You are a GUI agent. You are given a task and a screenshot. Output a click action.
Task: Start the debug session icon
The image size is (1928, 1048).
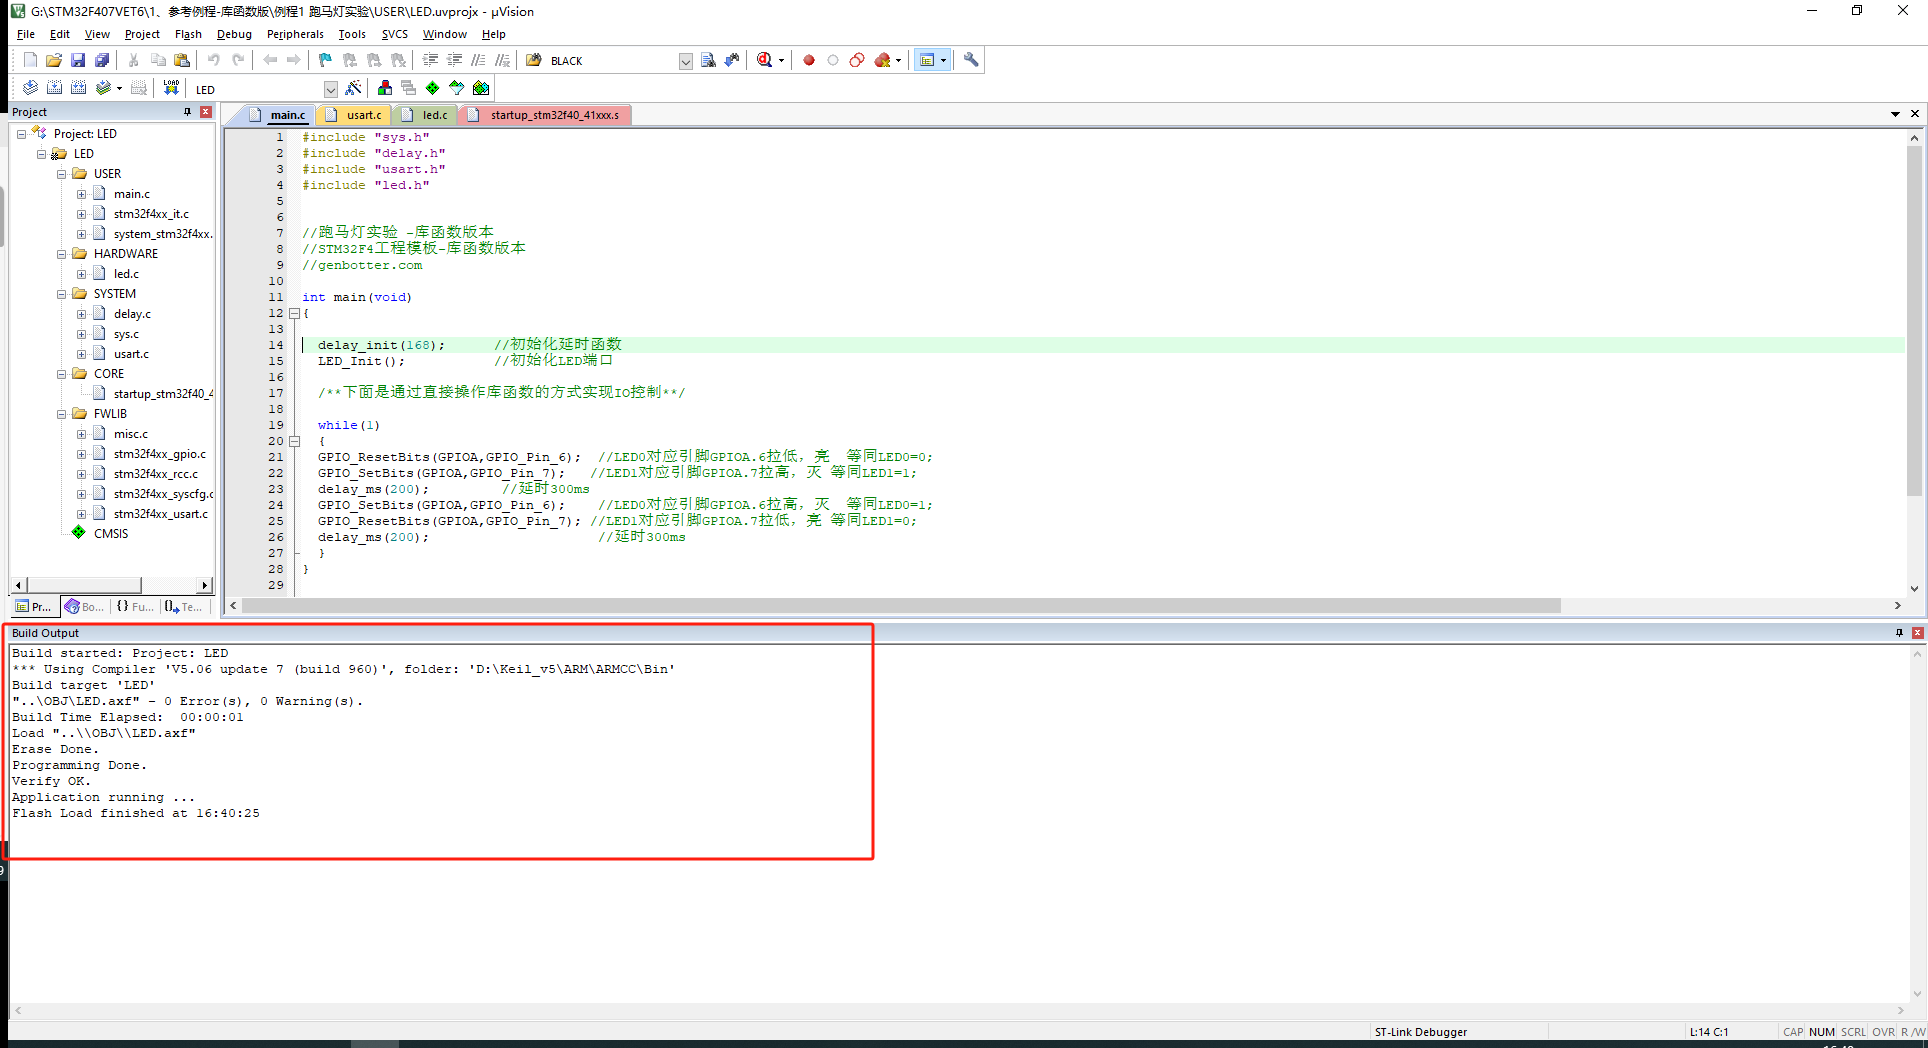(765, 60)
